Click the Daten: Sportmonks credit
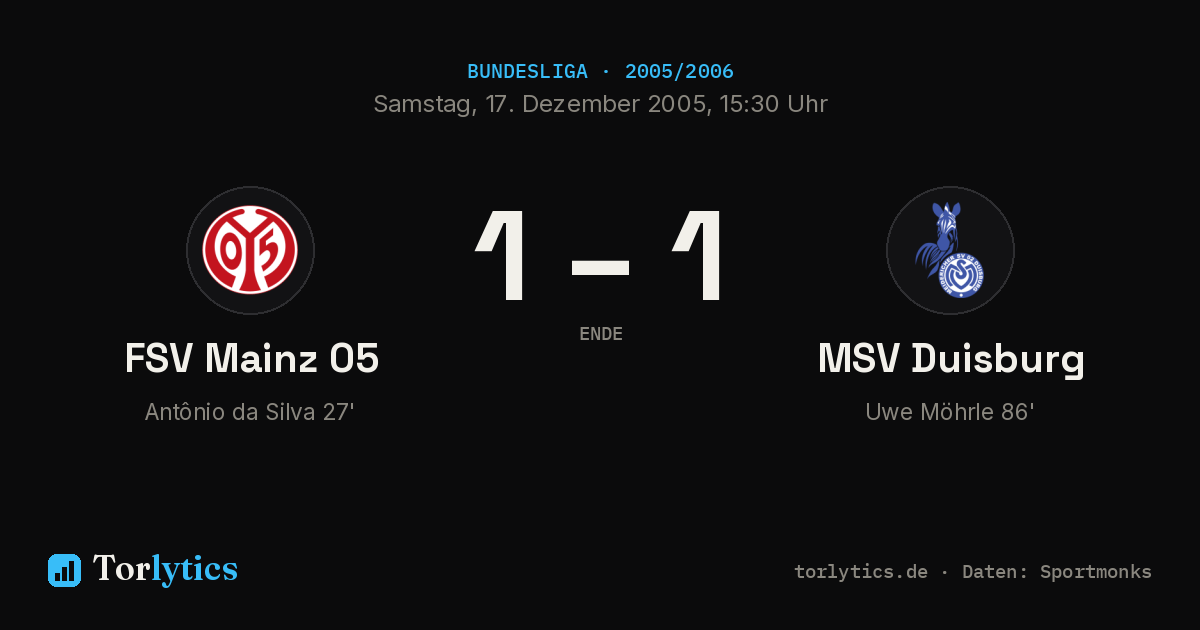The image size is (1200, 630). pyautogui.click(x=1057, y=572)
